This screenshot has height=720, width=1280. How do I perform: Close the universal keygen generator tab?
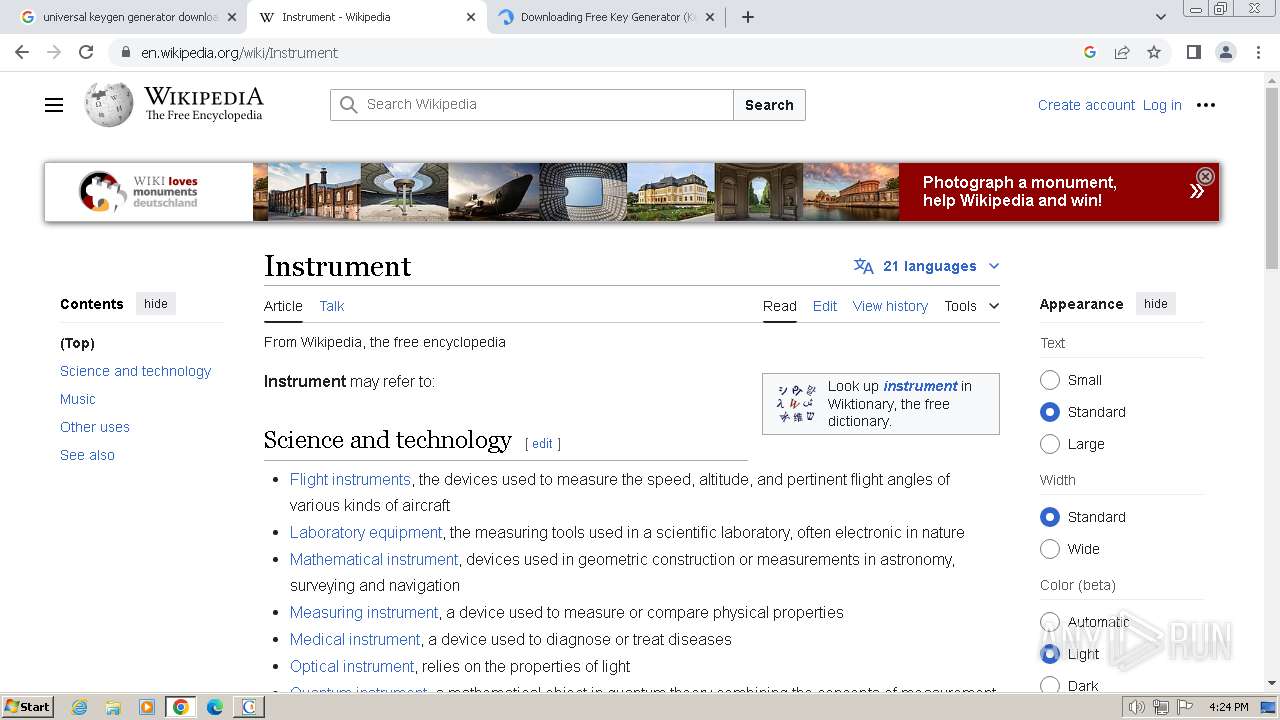232,17
